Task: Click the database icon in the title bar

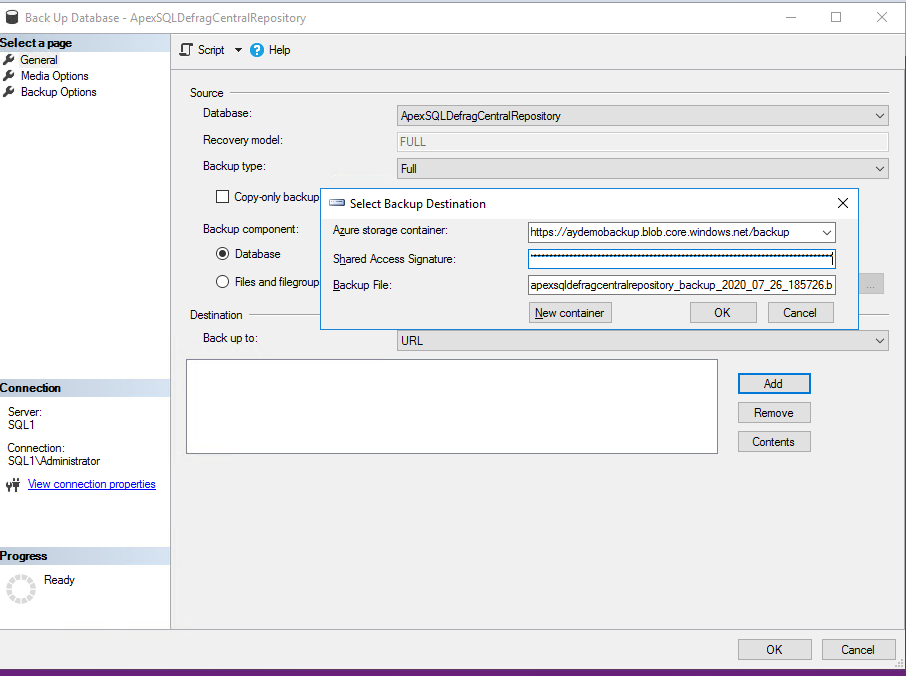Action: [x=11, y=17]
